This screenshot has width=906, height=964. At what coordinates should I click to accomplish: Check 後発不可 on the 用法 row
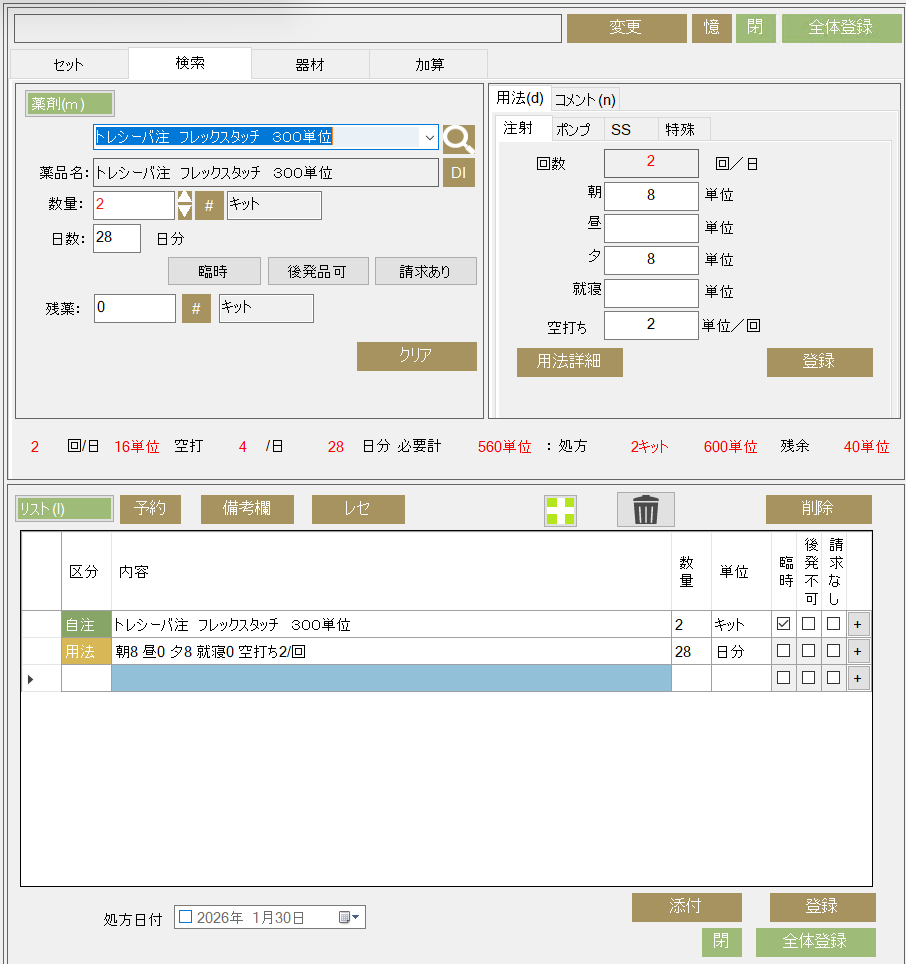[810, 651]
